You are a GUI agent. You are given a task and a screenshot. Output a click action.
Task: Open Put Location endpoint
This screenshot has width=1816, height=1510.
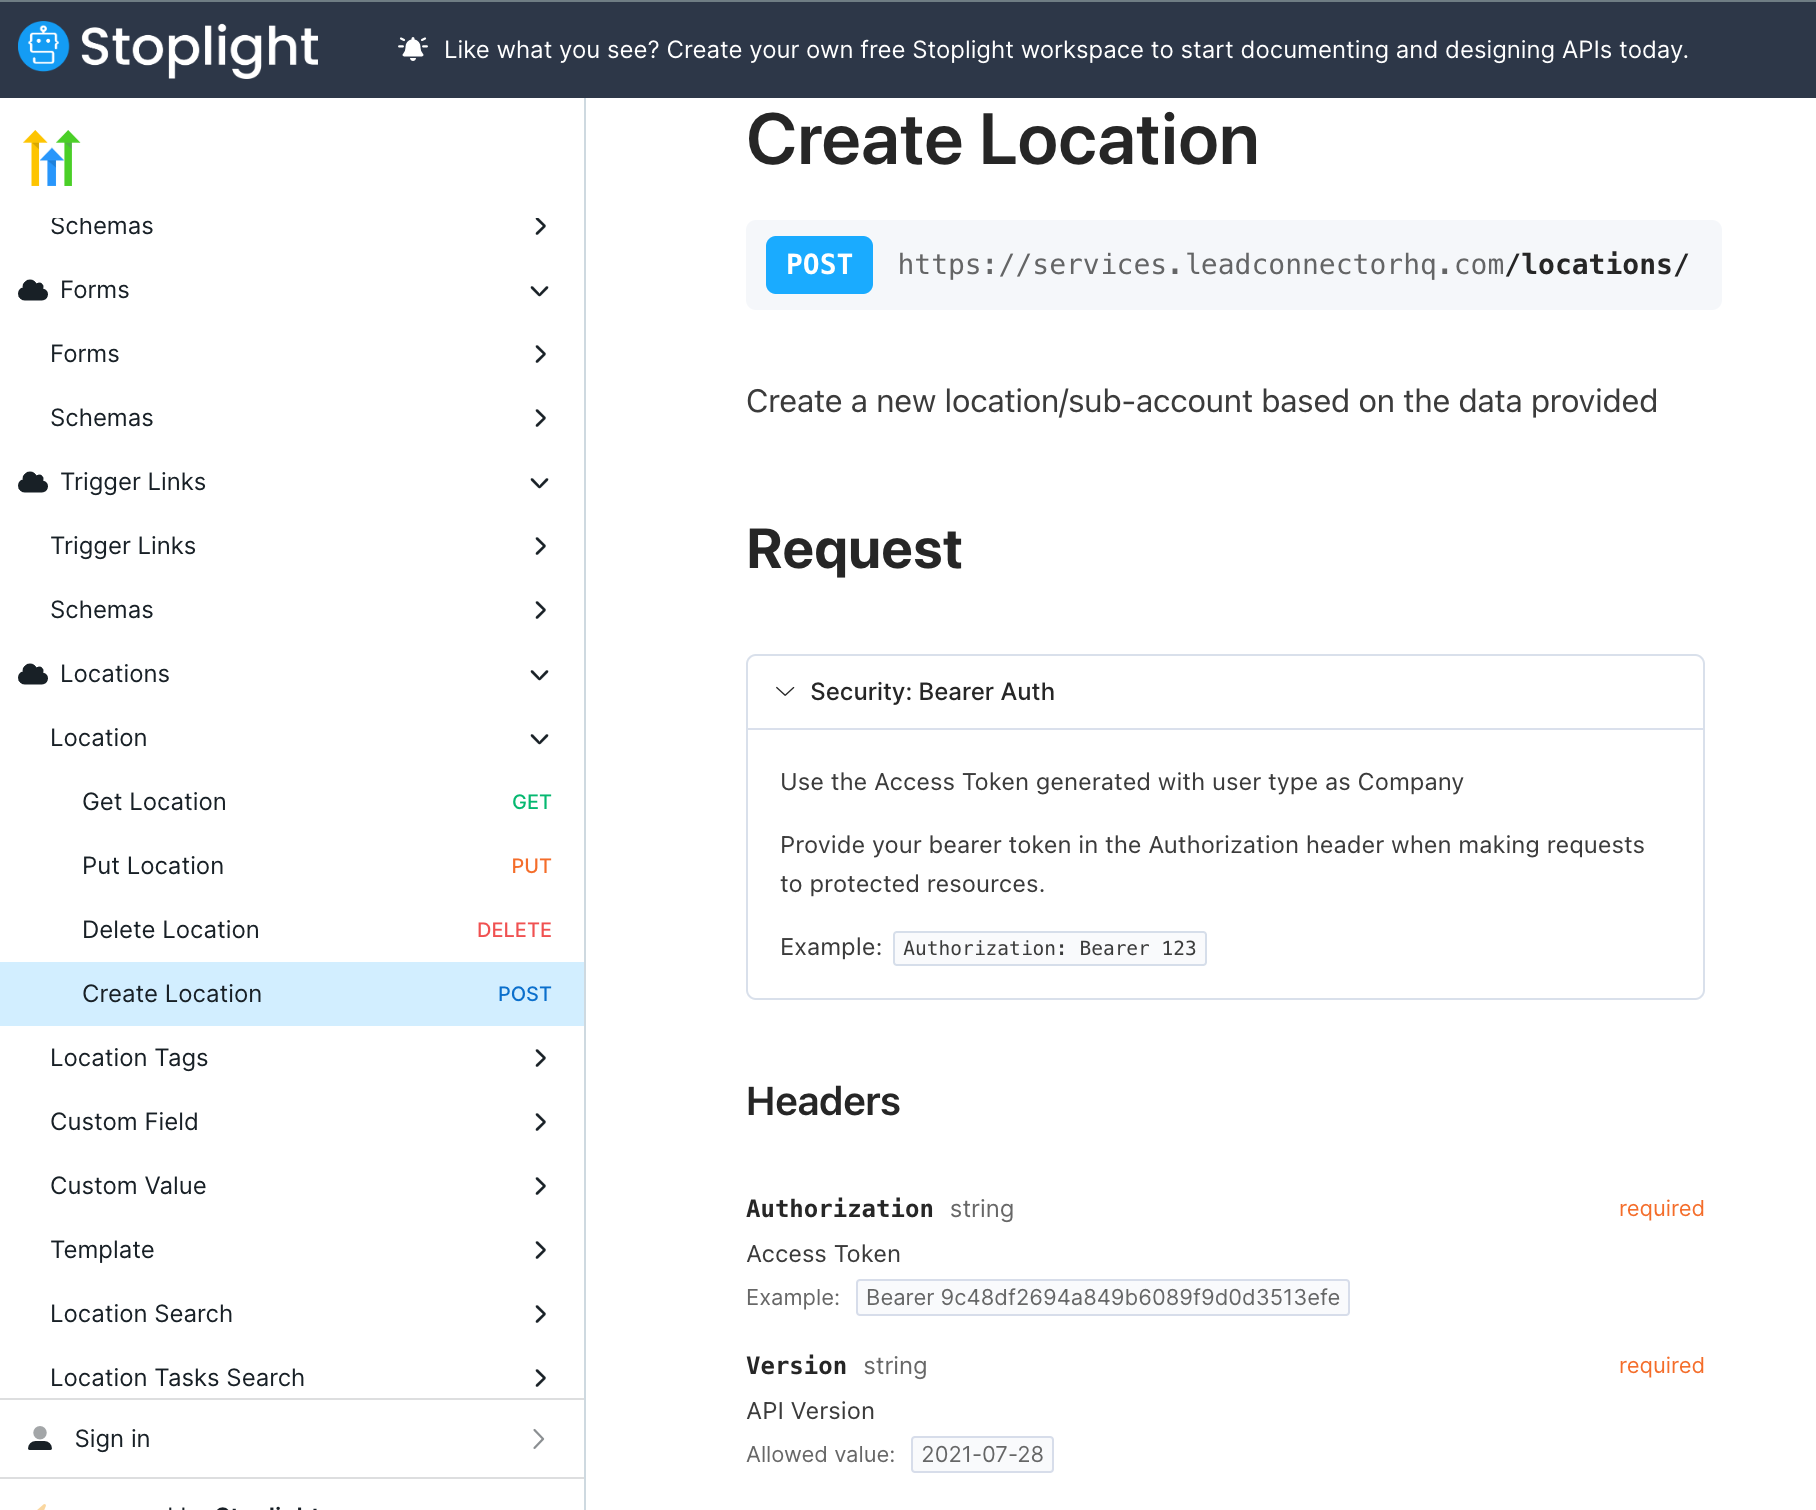click(292, 866)
